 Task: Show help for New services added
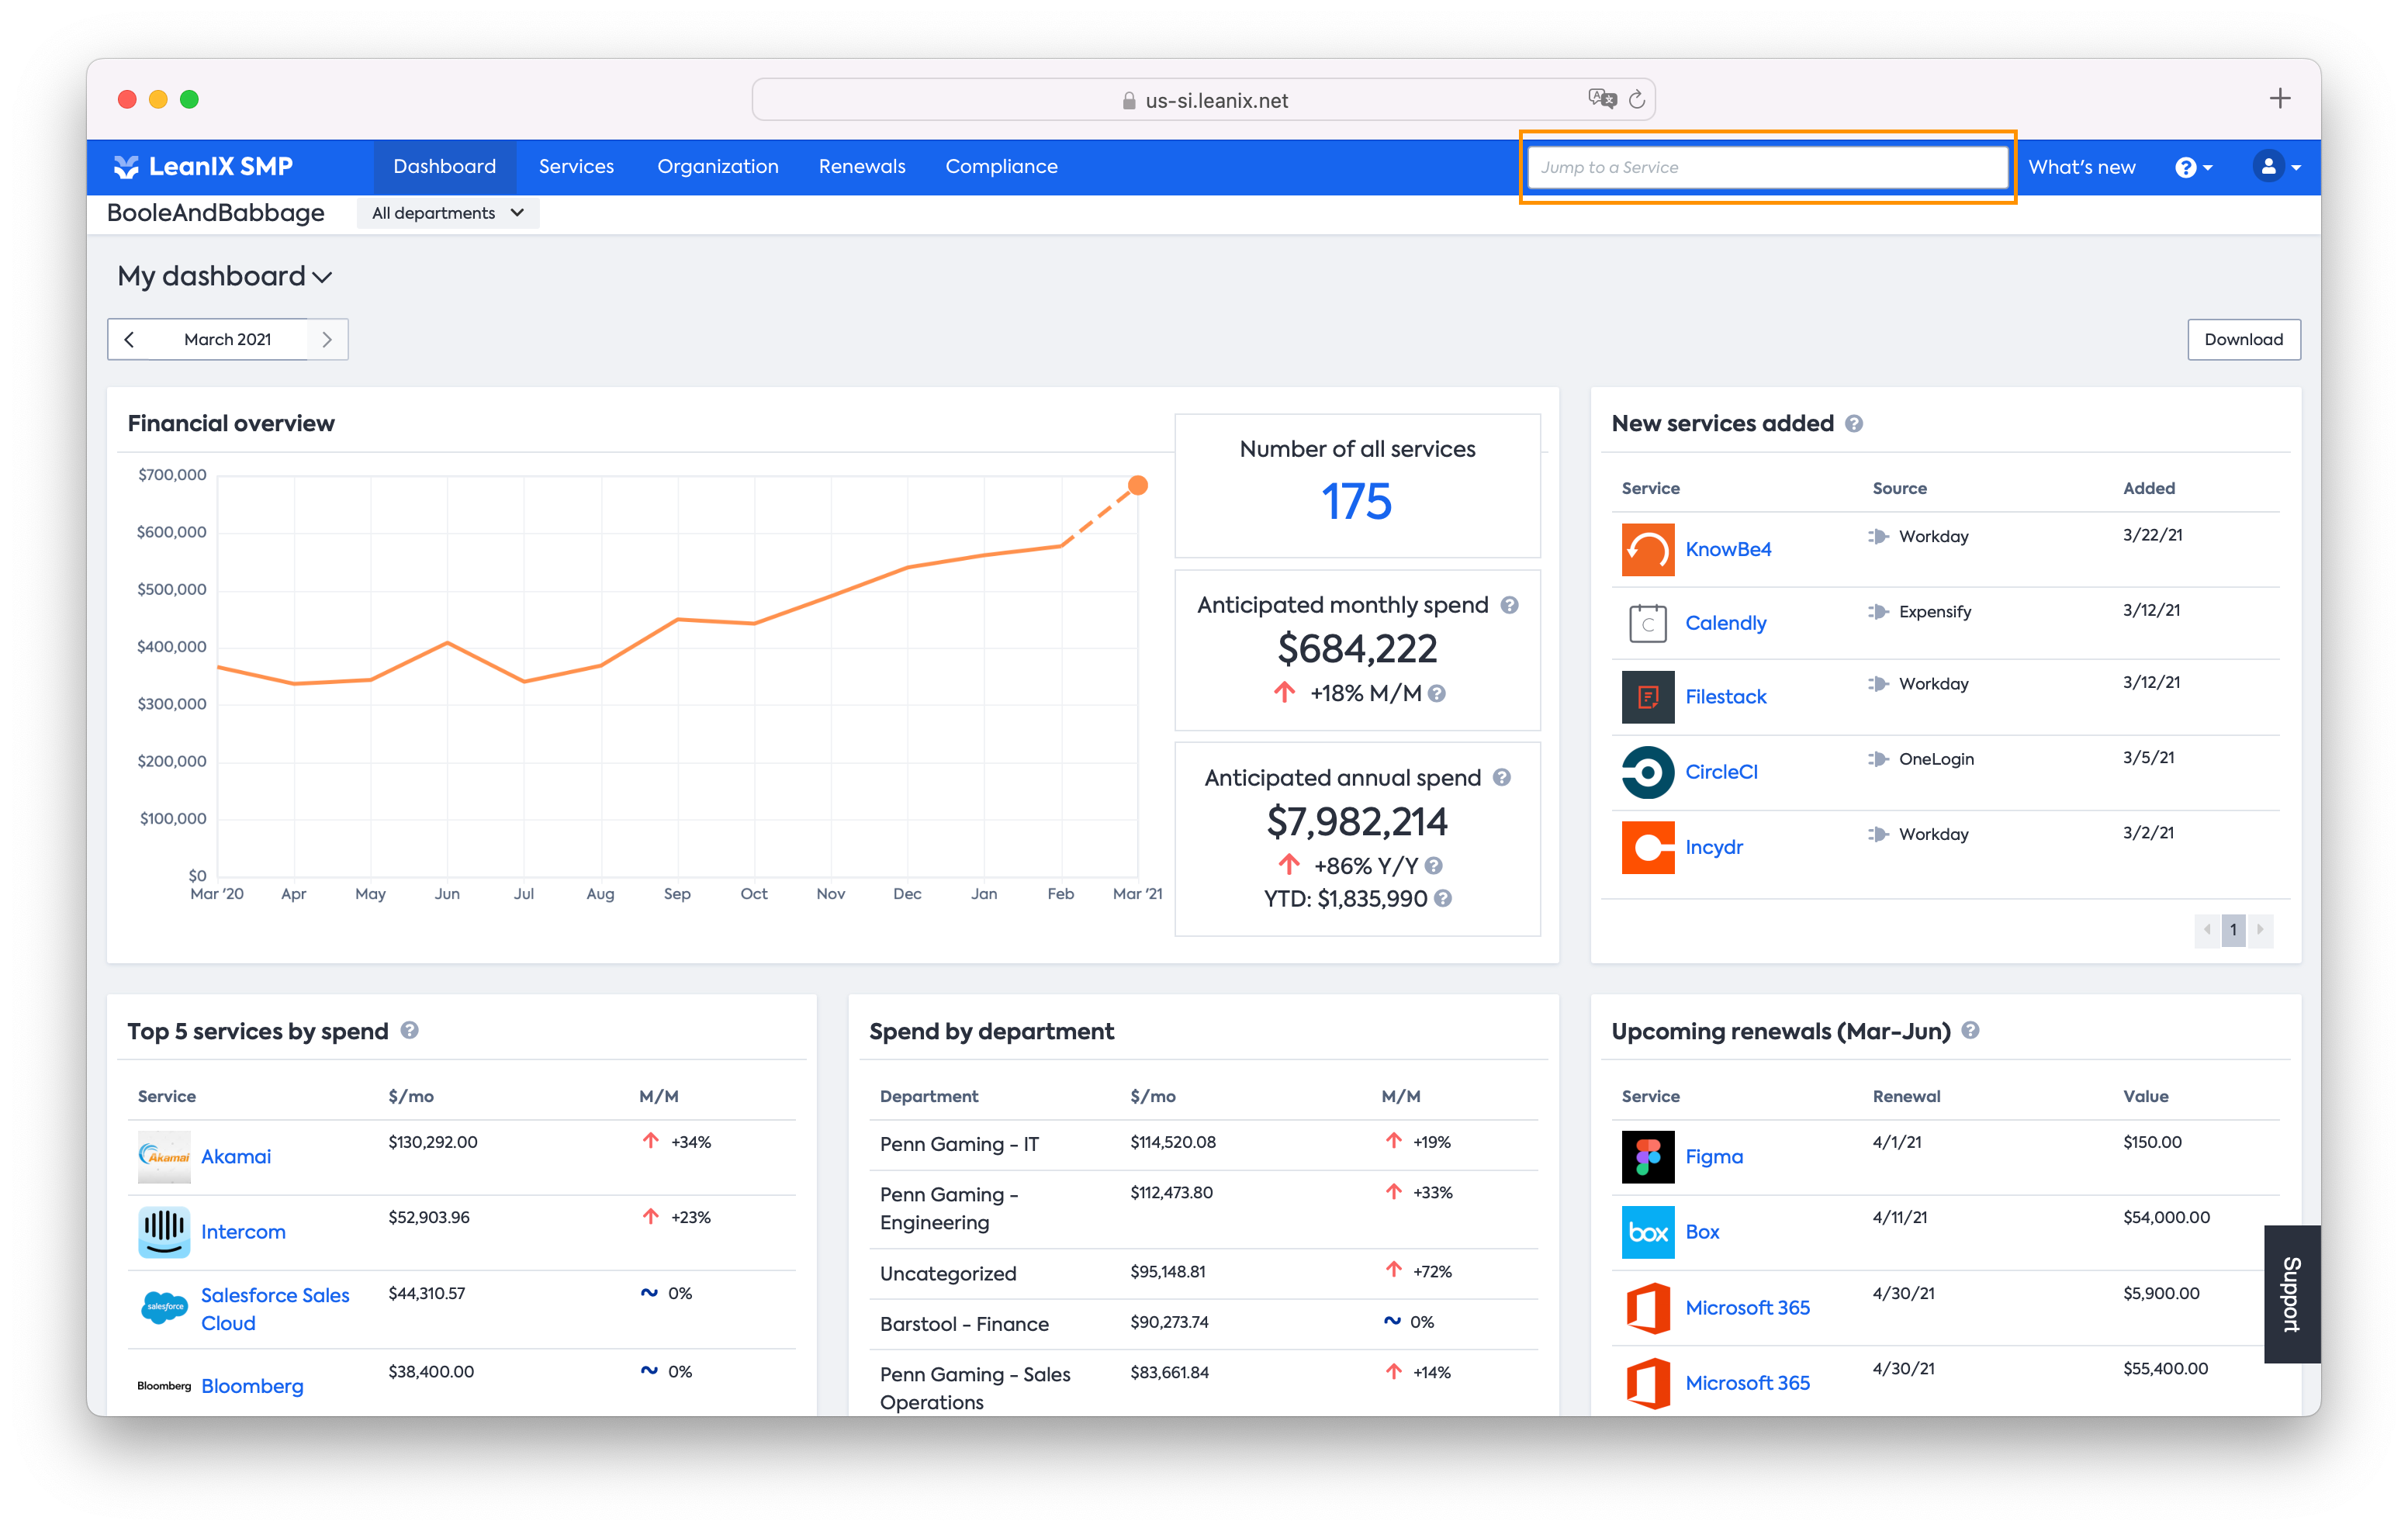1853,424
